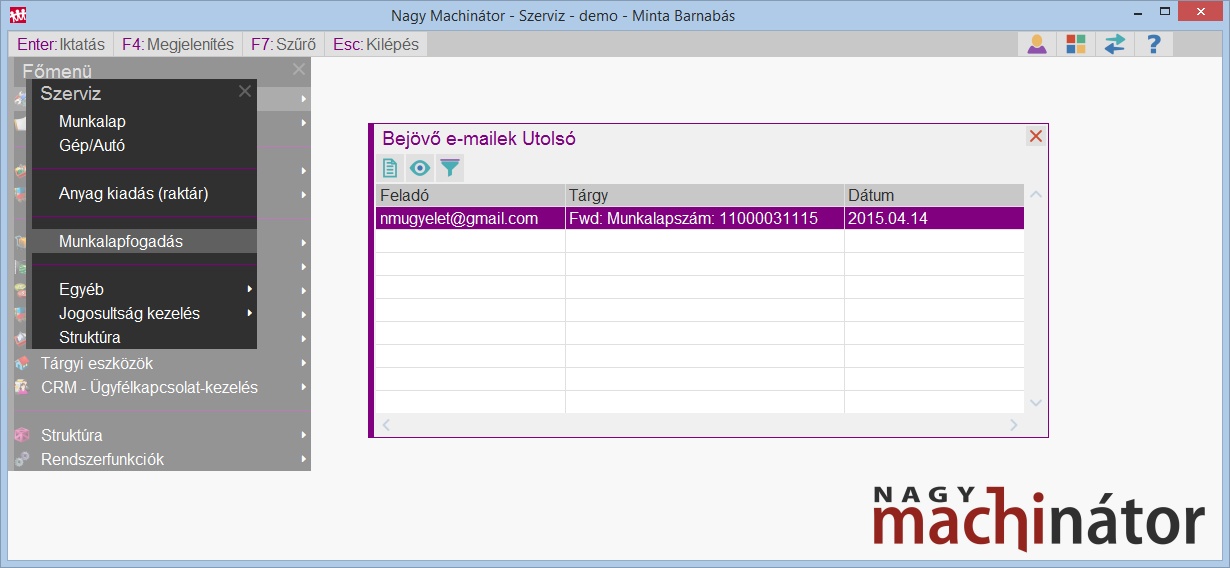Click the eye view icon in e-mail panel
1230x568 pixels.
tap(420, 168)
